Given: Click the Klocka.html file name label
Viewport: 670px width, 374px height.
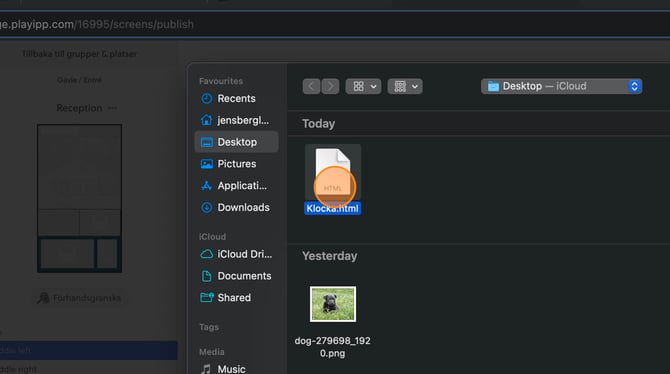Looking at the screenshot, I should [x=332, y=209].
